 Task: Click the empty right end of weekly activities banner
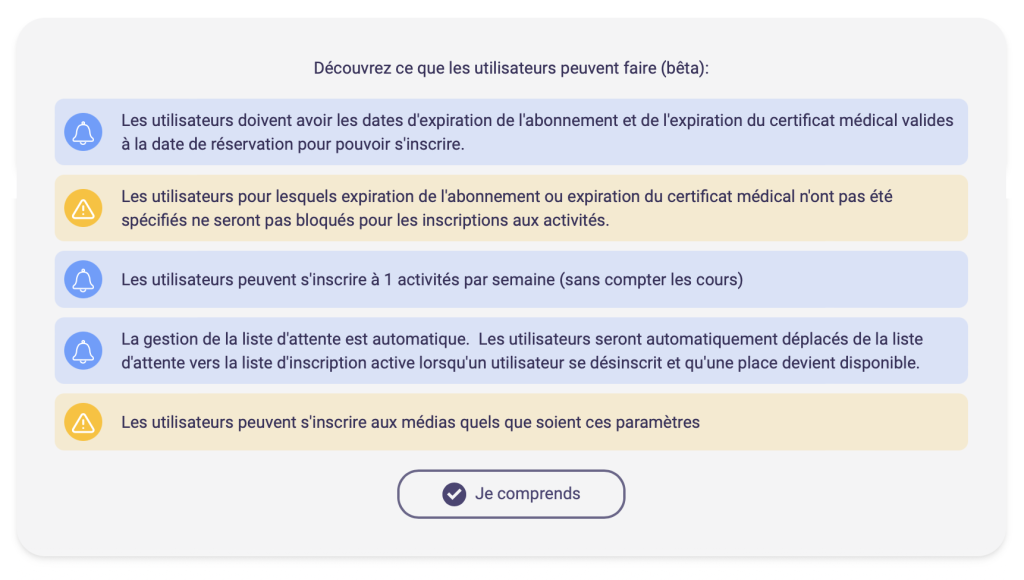click(x=880, y=280)
